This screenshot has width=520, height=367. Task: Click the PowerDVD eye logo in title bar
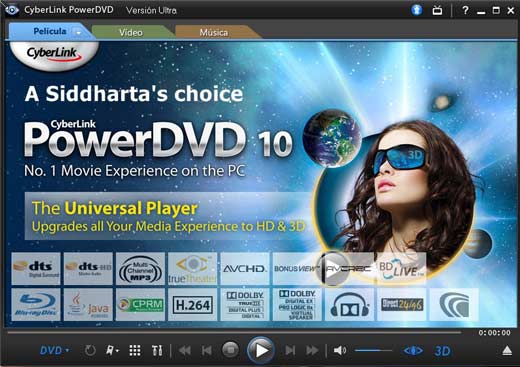click(x=12, y=10)
